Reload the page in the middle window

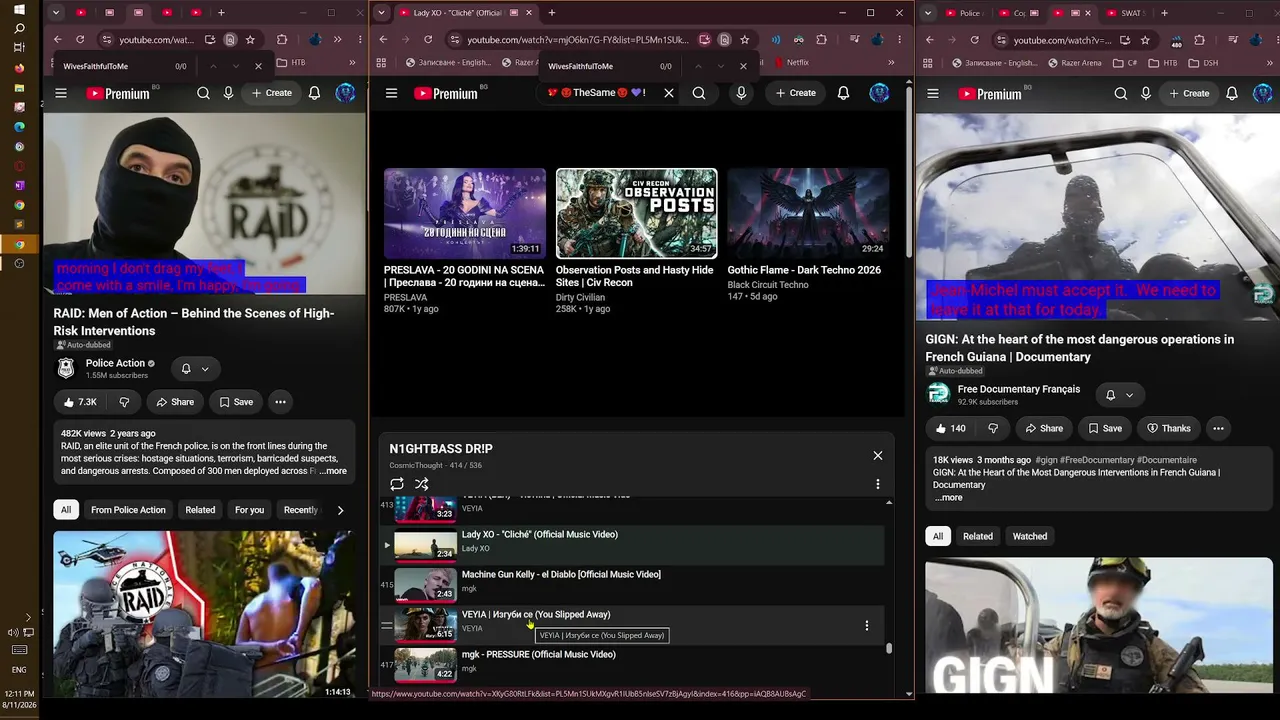[428, 40]
